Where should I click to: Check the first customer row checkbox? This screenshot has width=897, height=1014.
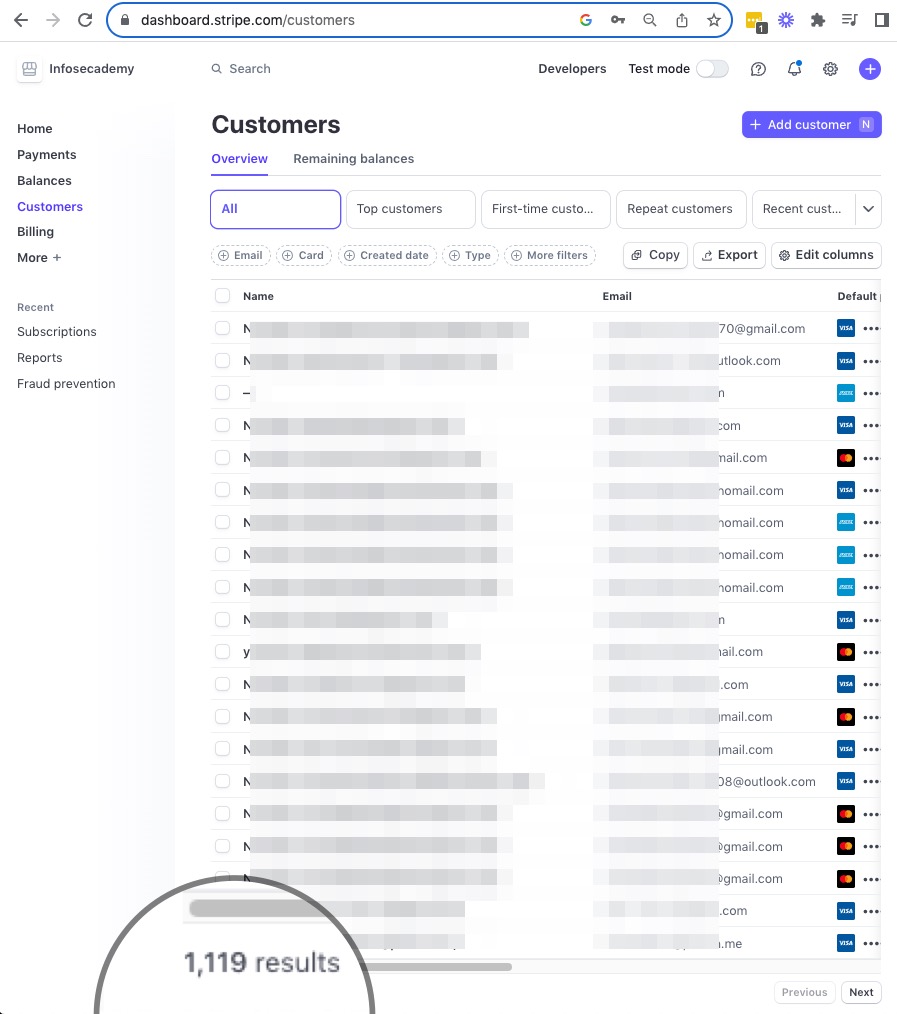click(222, 328)
